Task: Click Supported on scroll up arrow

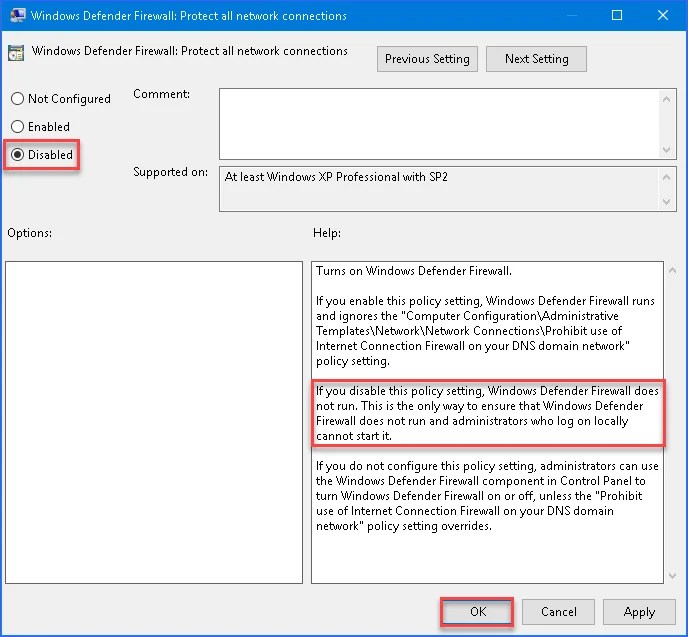Action: 666,177
